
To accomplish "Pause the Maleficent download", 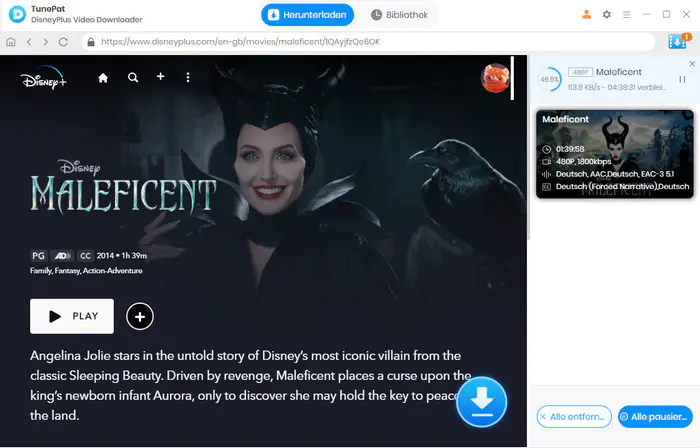I will coord(682,79).
